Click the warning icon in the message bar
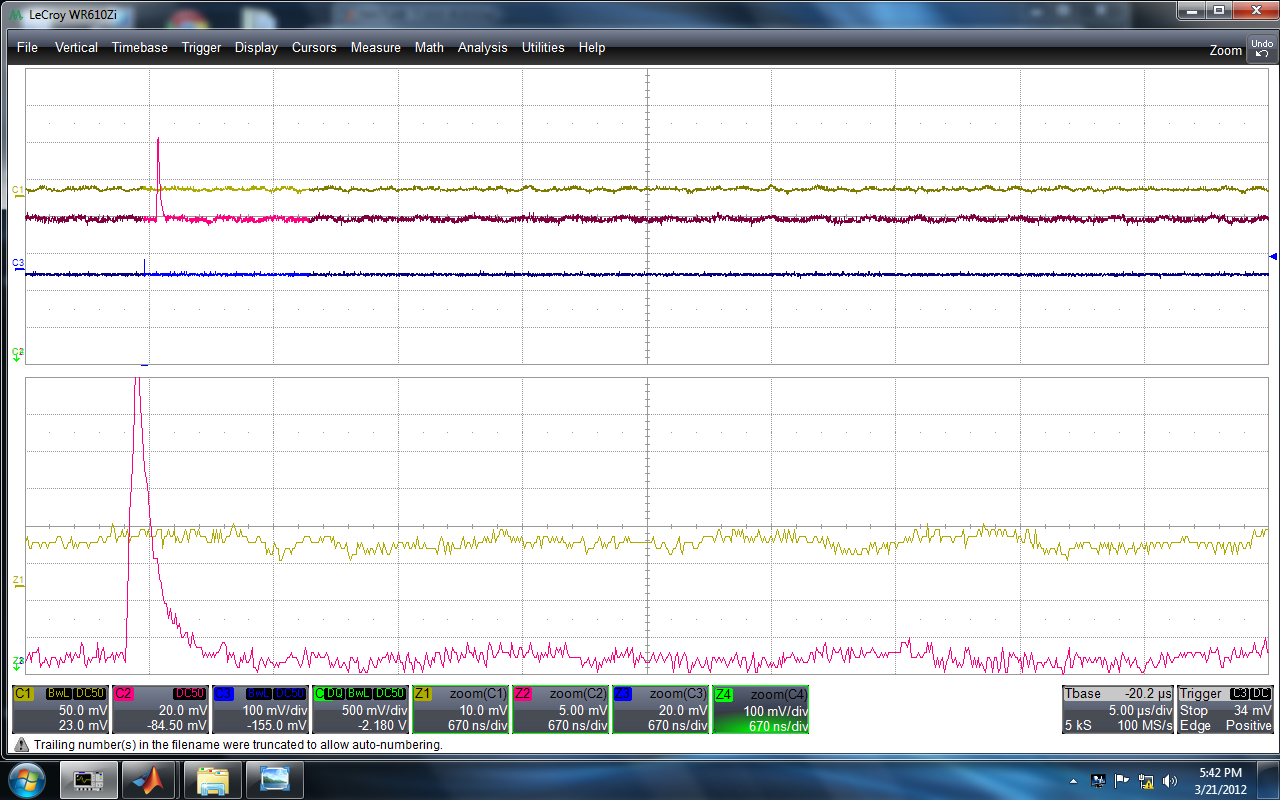Viewport: 1280px width, 800px height. 21,745
